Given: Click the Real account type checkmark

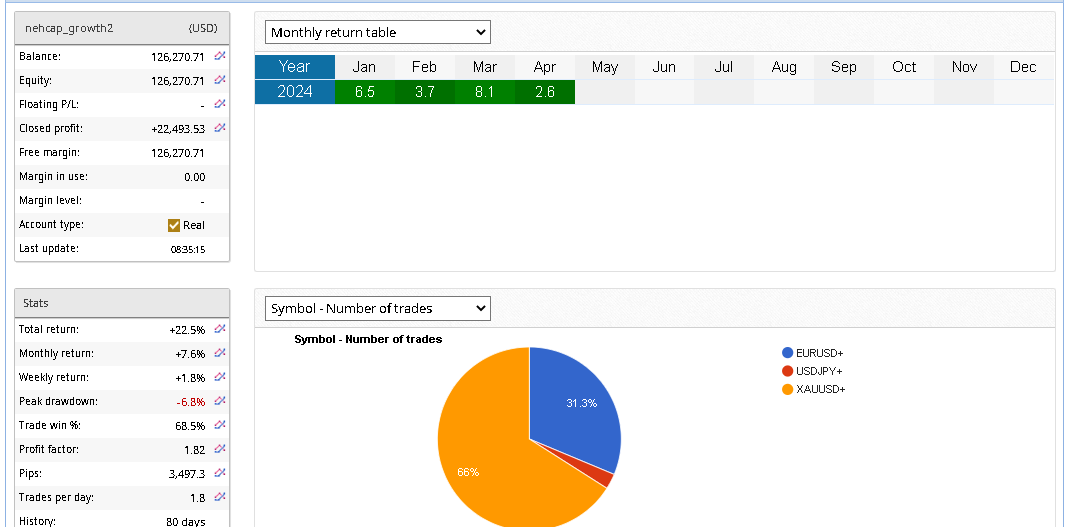Looking at the screenshot, I should coord(174,225).
